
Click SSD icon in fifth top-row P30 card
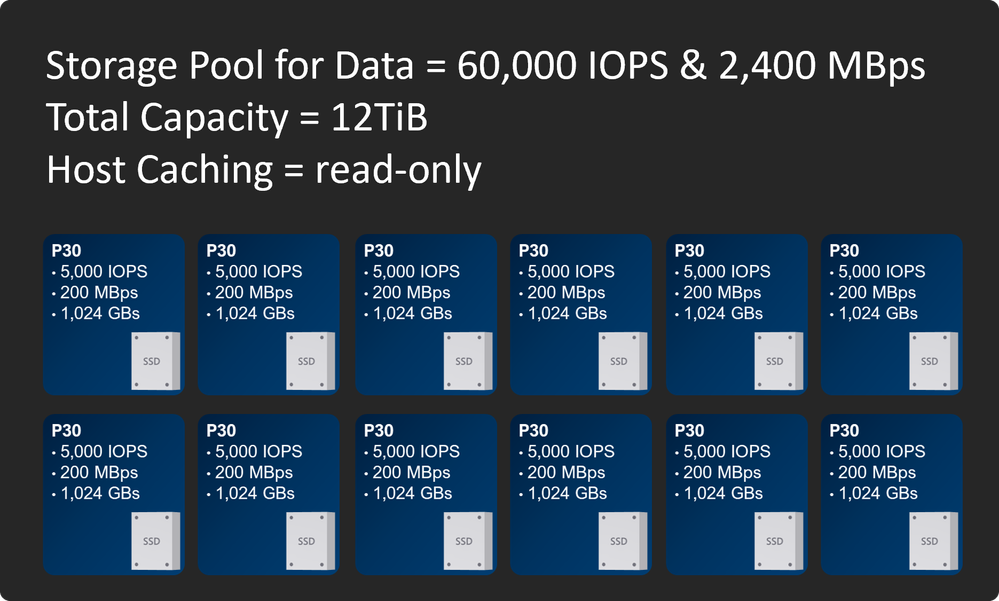[775, 360]
